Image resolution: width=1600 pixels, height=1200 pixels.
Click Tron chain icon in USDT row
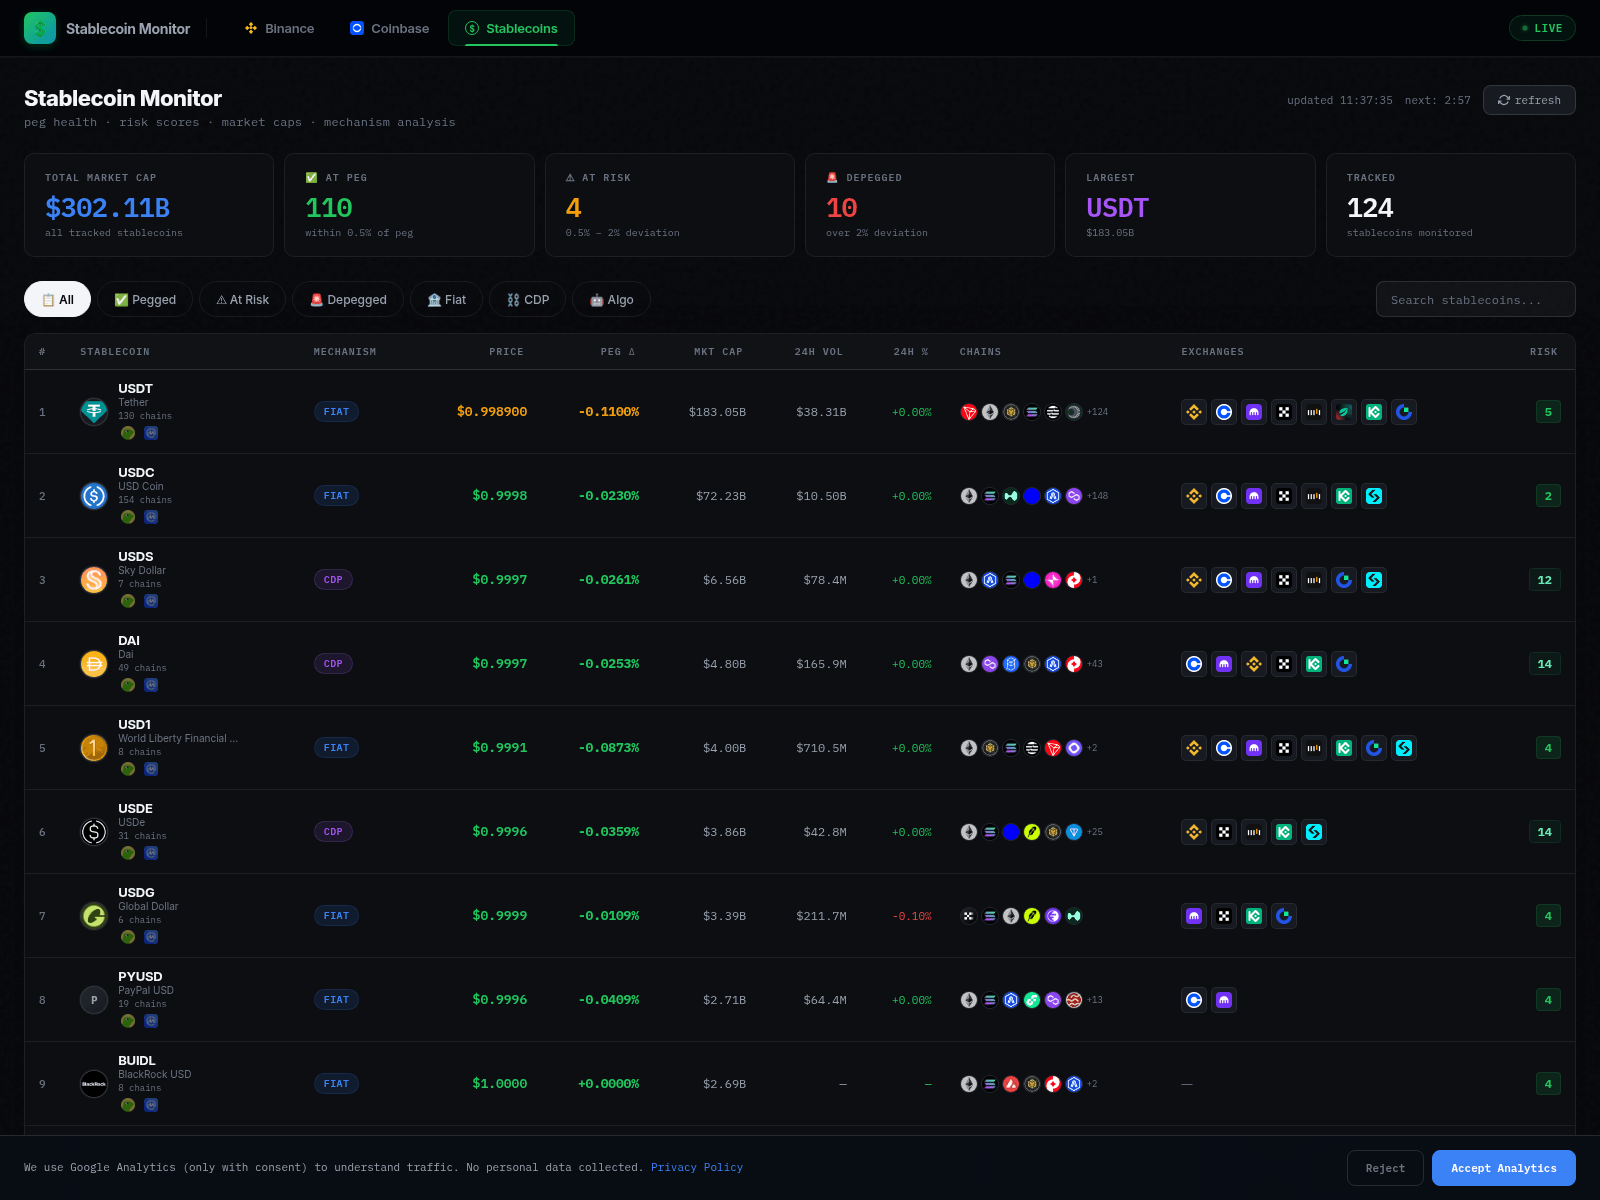pyautogui.click(x=969, y=412)
